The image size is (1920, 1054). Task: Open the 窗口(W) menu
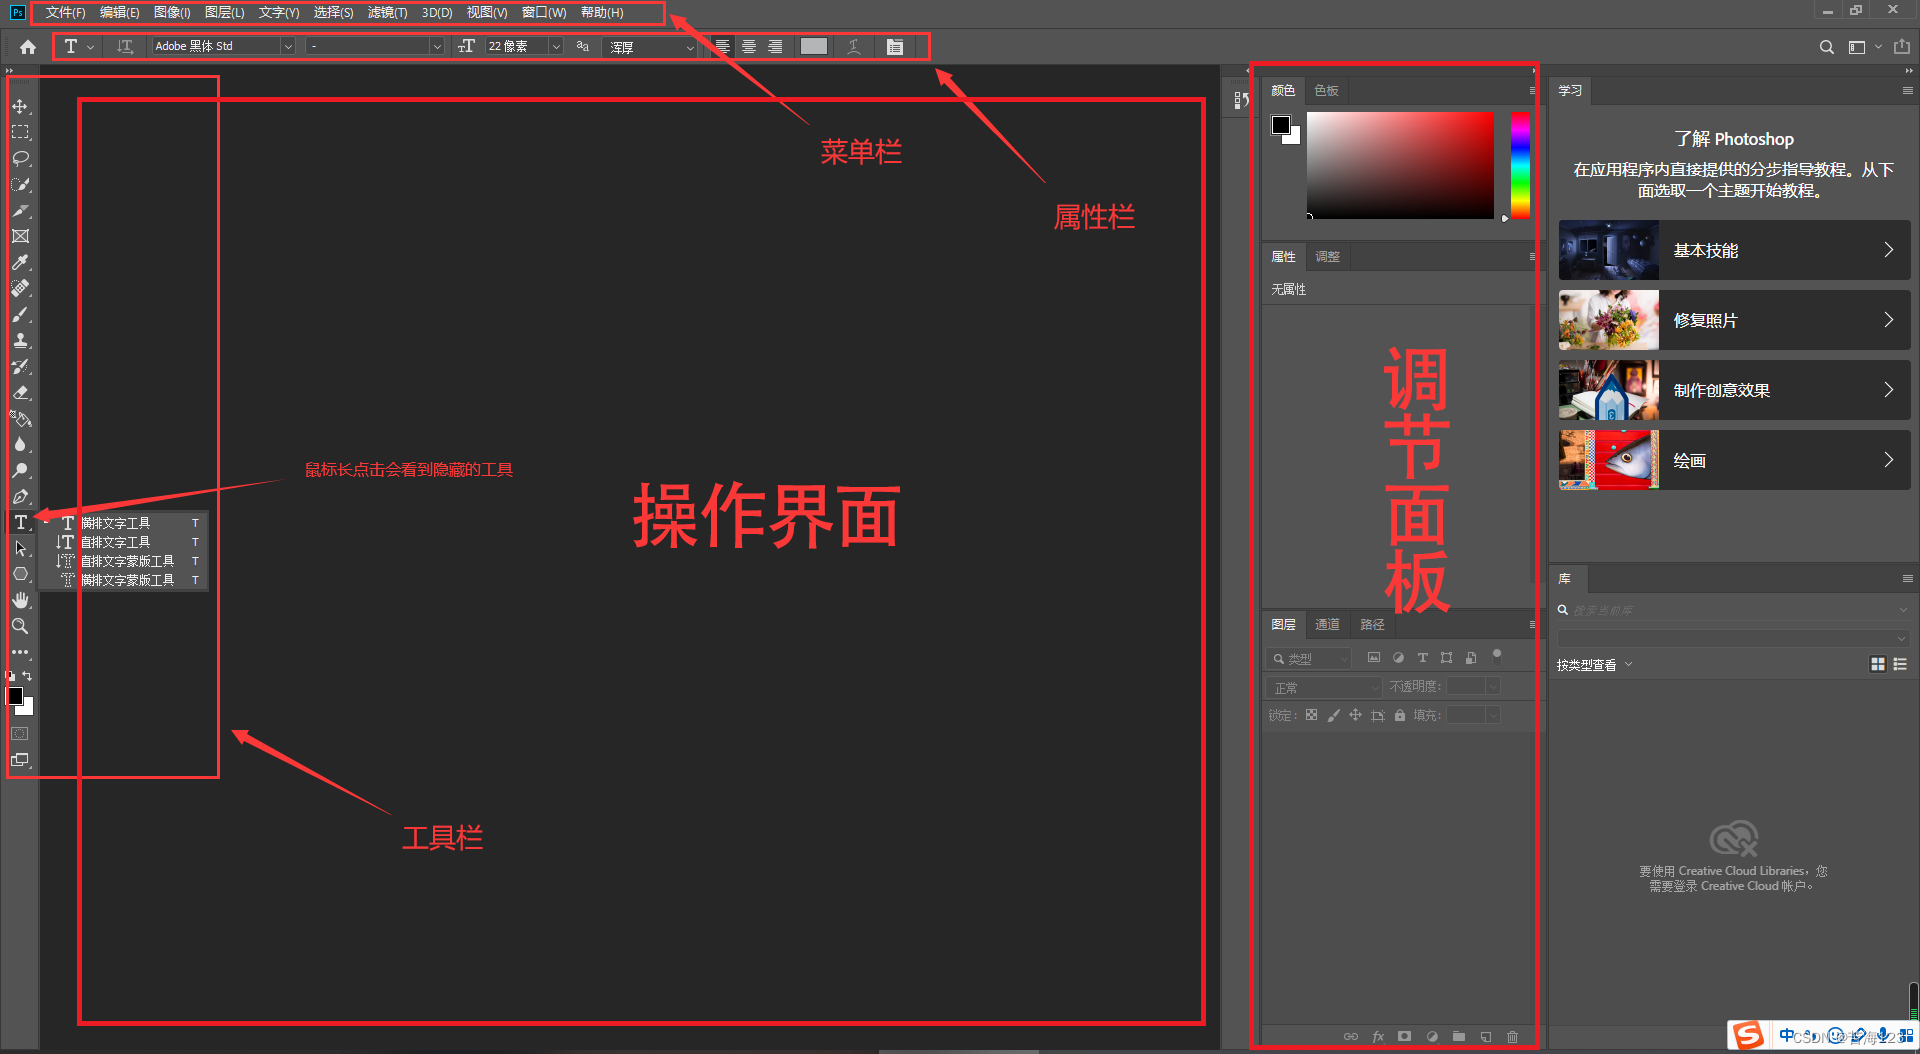pos(544,13)
